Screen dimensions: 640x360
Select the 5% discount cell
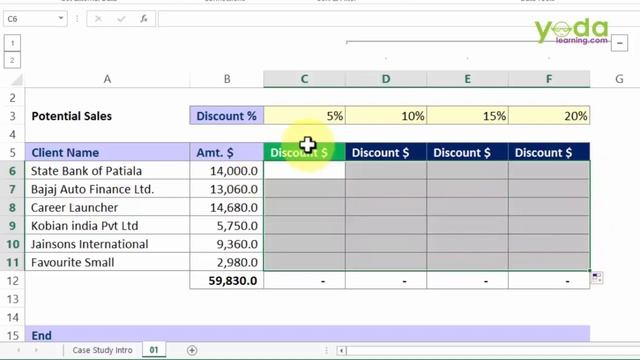point(304,116)
